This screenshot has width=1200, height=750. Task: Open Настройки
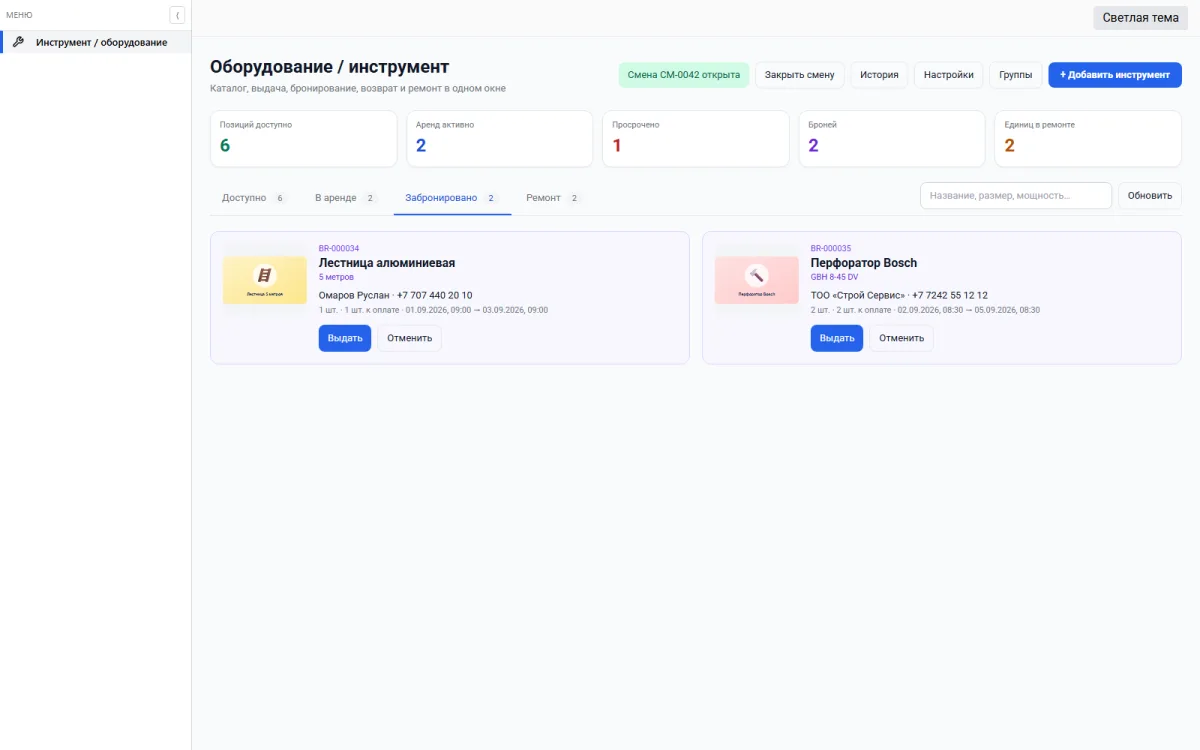(948, 75)
